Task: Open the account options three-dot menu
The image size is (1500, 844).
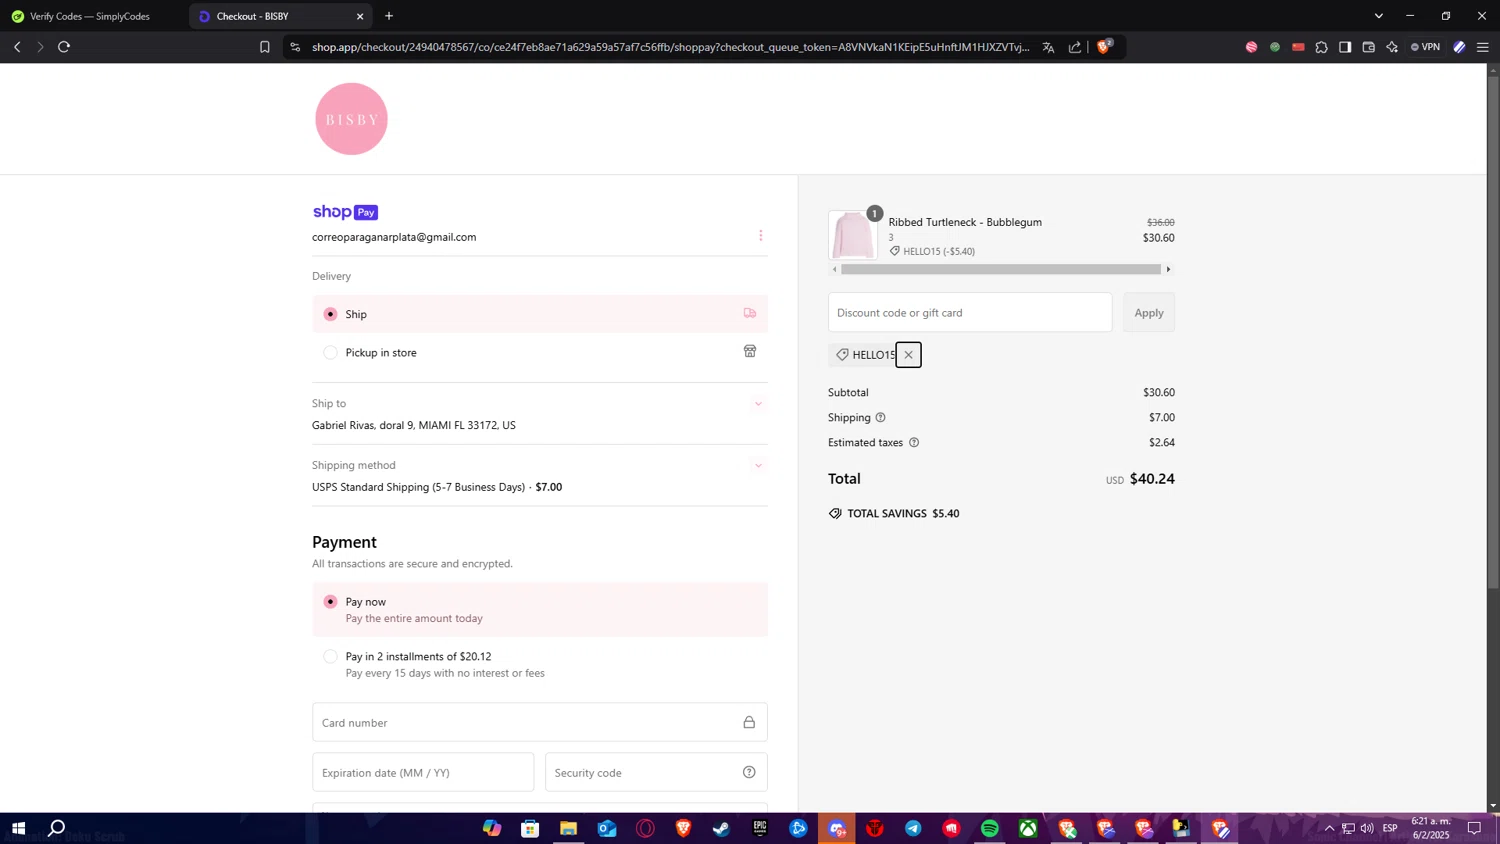Action: (760, 236)
